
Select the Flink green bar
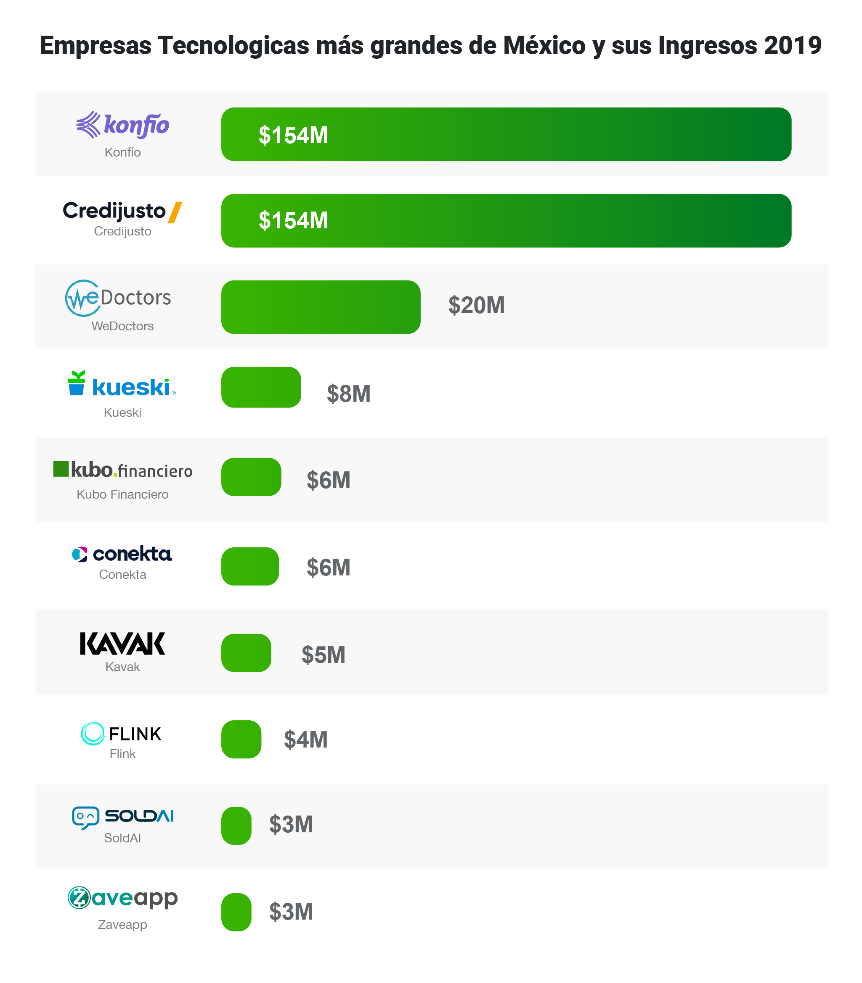(240, 740)
